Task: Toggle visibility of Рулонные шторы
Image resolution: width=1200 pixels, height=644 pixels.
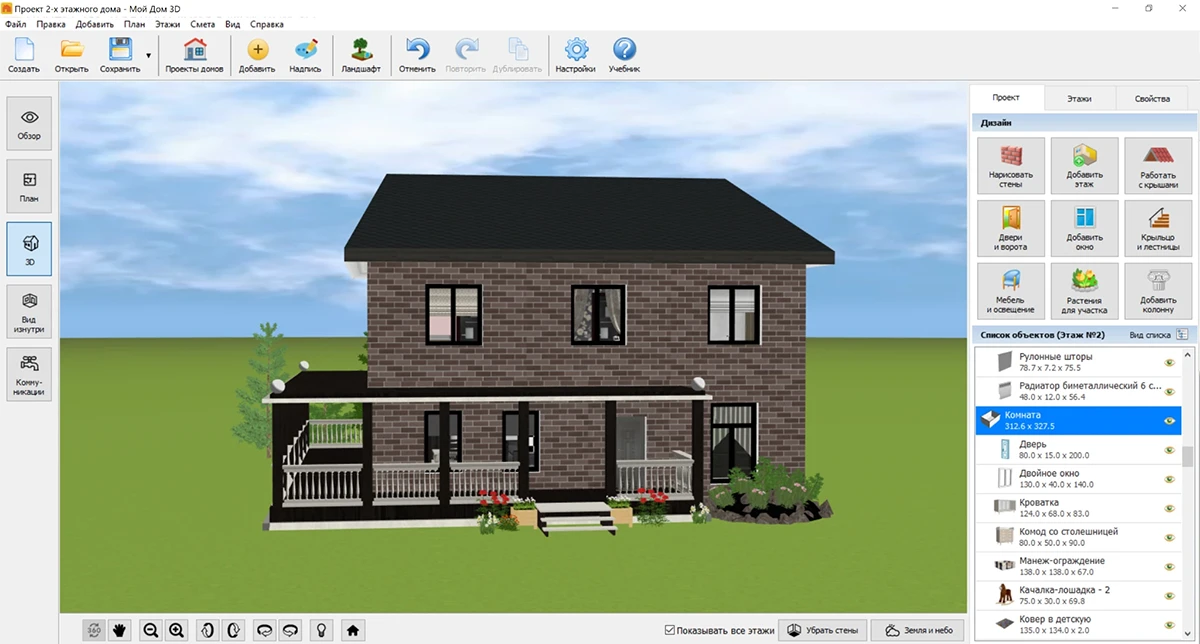Action: point(1168,362)
